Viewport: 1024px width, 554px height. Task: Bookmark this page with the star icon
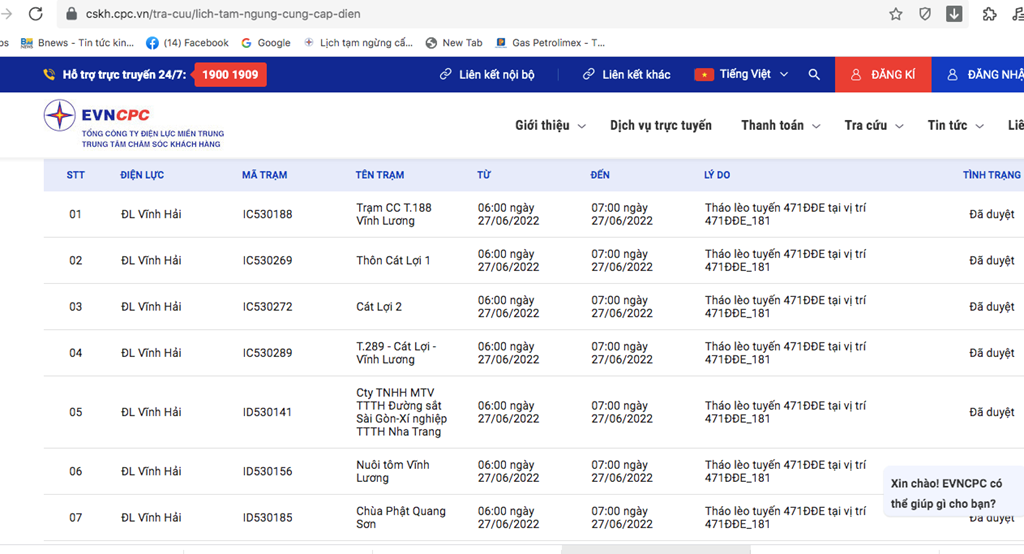(x=896, y=14)
